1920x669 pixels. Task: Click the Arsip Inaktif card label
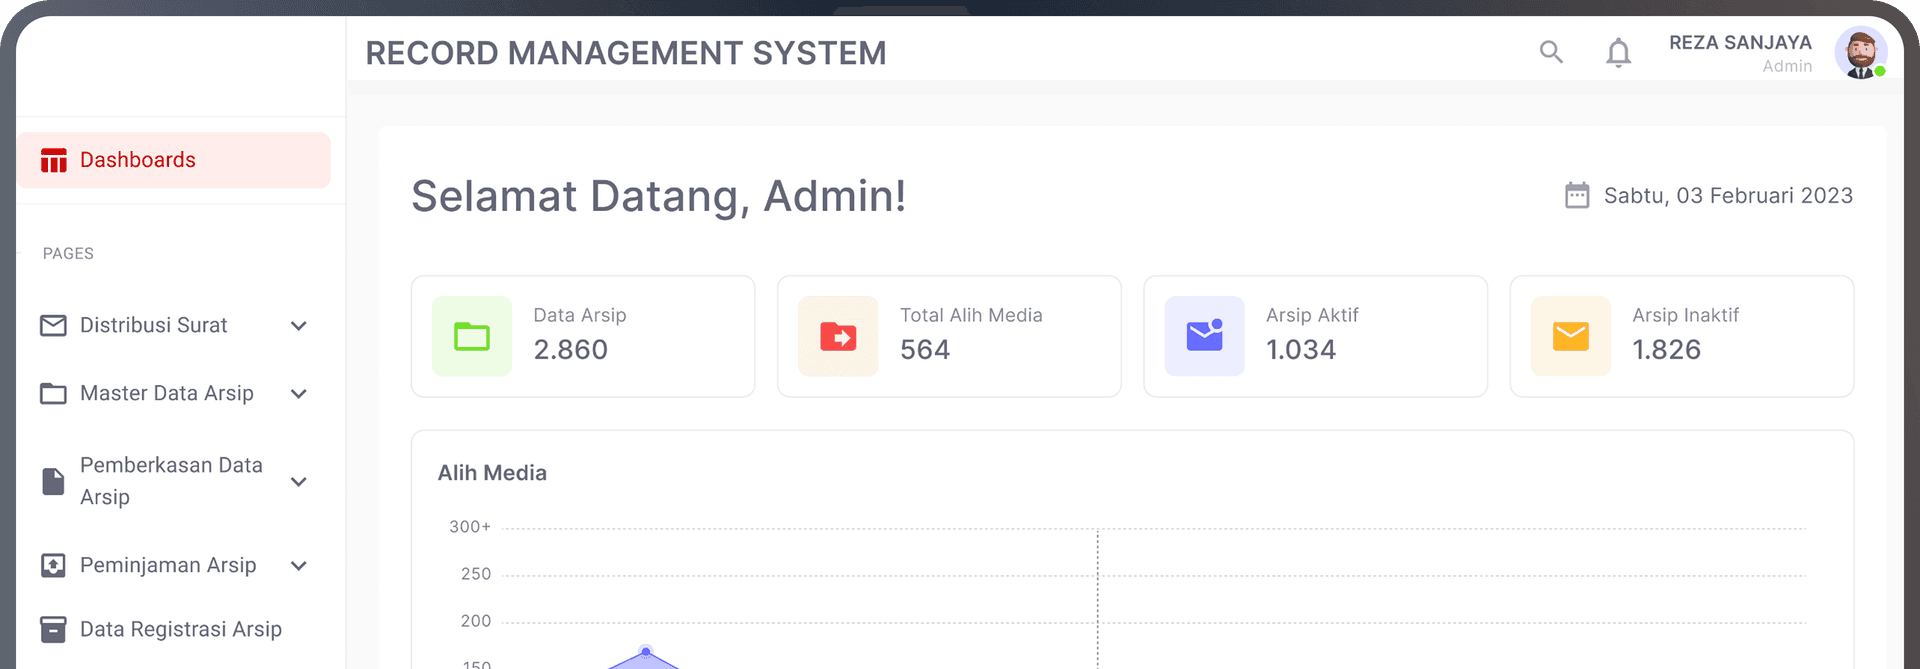(1686, 315)
